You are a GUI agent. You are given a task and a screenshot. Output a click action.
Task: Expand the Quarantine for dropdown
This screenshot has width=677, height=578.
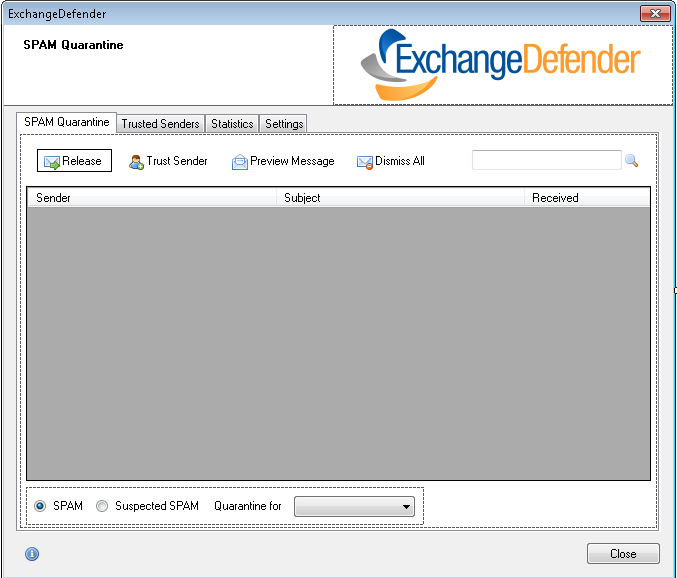click(x=354, y=507)
